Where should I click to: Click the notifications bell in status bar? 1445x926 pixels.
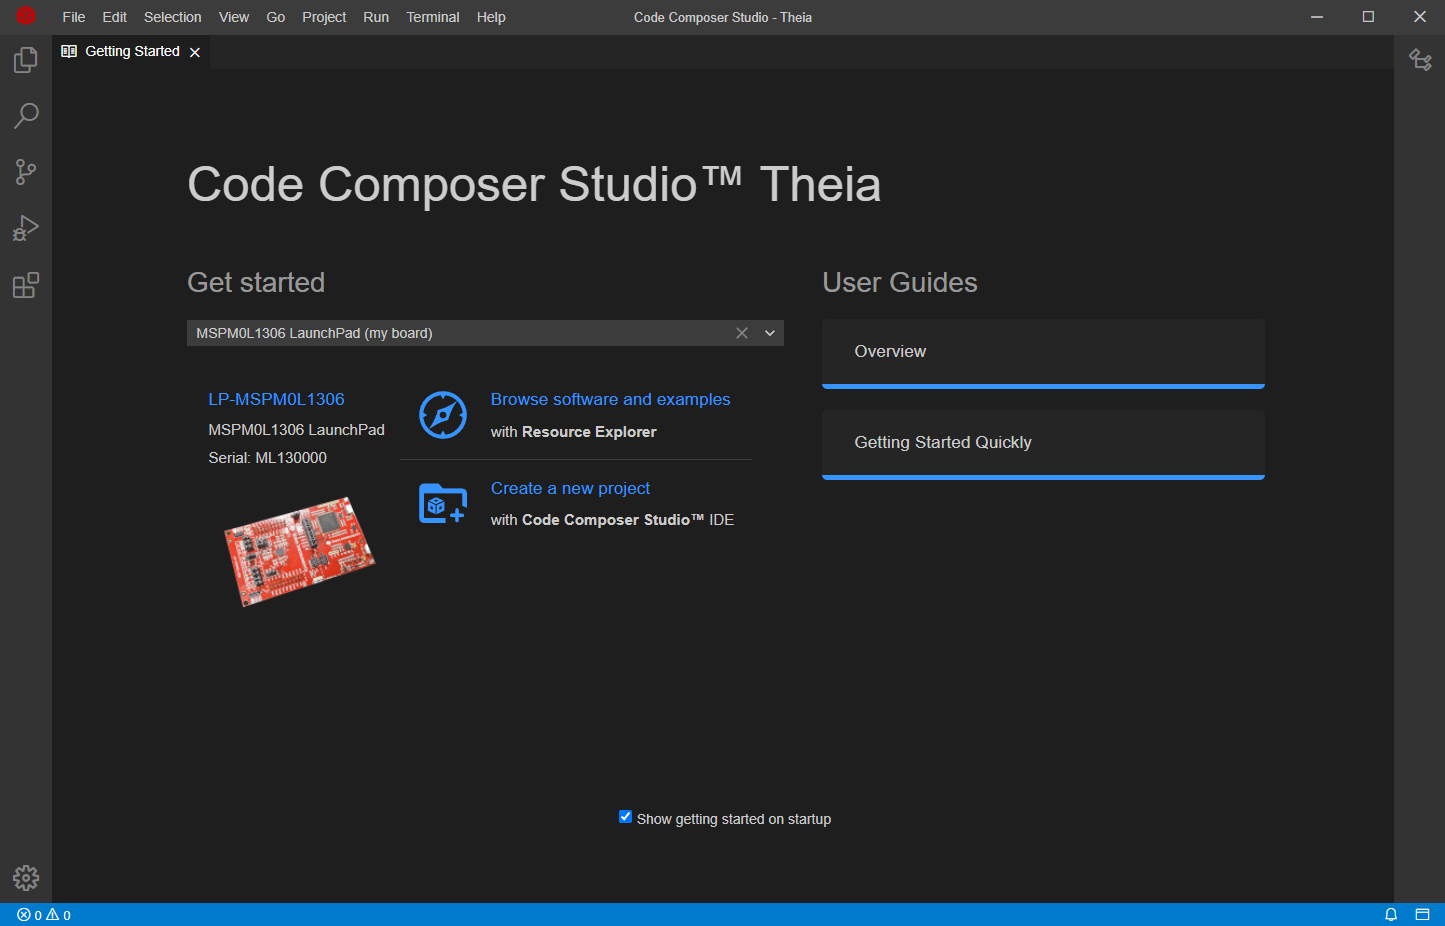[1390, 914]
